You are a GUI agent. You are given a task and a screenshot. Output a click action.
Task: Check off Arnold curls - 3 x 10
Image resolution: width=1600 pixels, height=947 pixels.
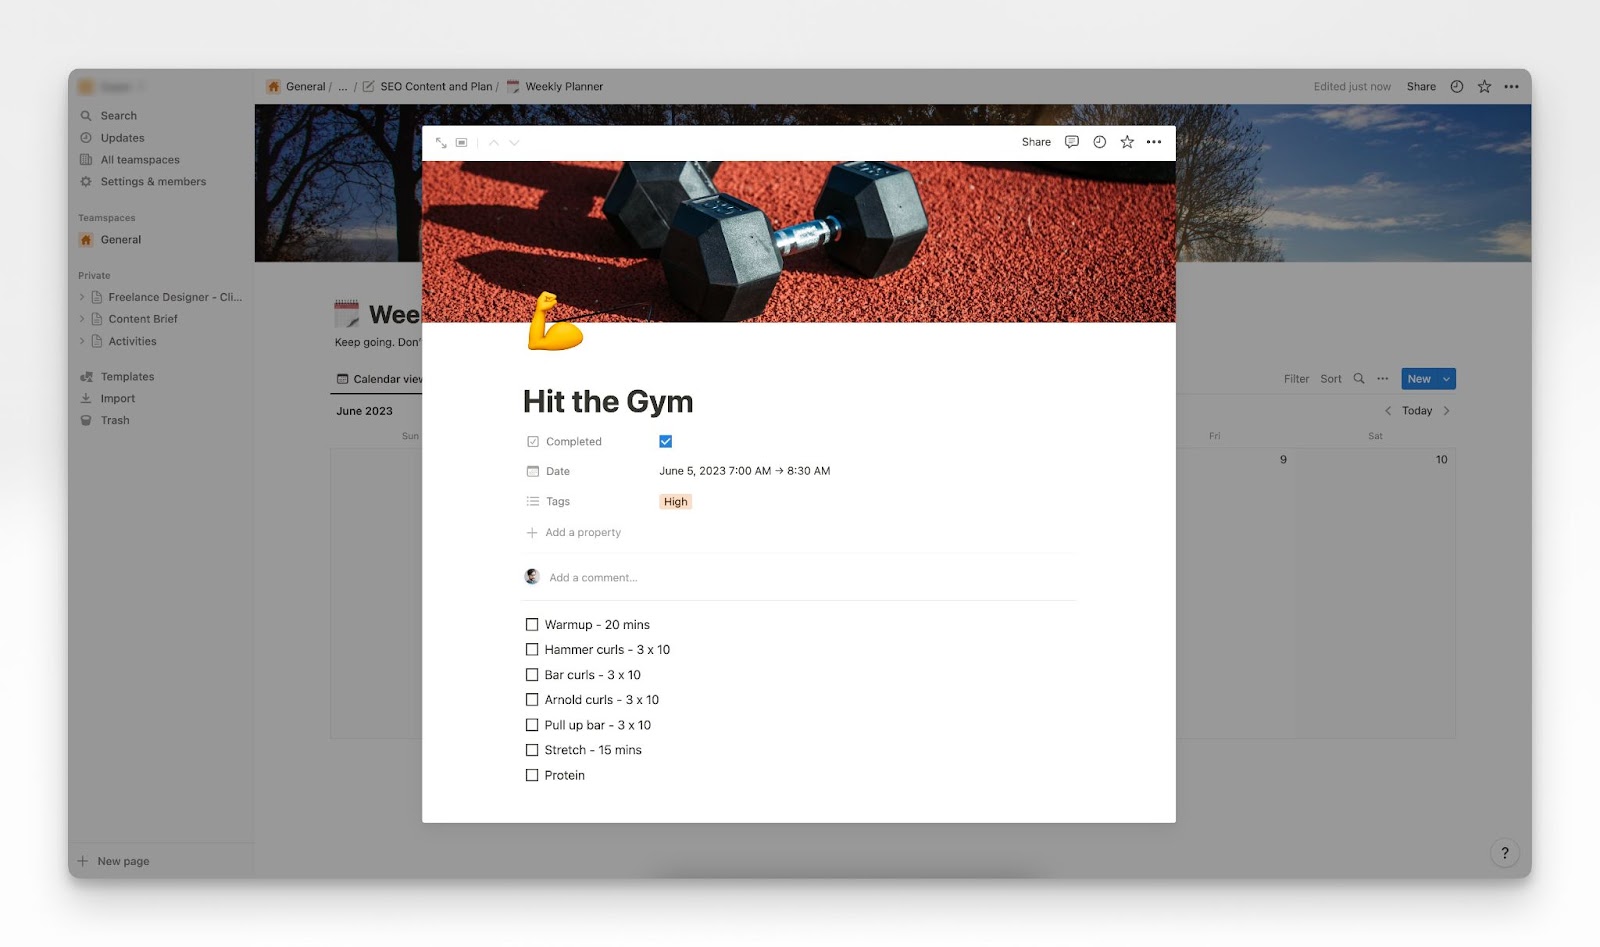click(532, 700)
